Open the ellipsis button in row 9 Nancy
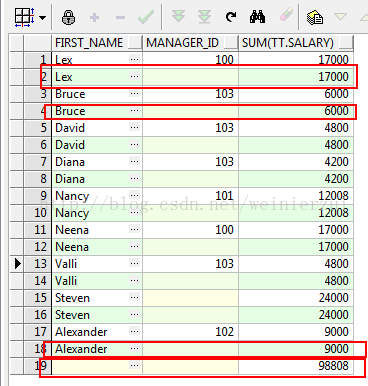Viewport: 368px width, 386px height. coord(134,195)
